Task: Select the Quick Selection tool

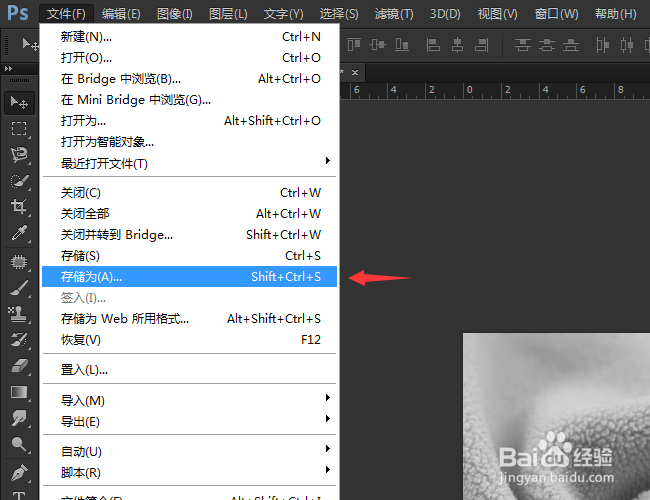Action: tap(19, 181)
